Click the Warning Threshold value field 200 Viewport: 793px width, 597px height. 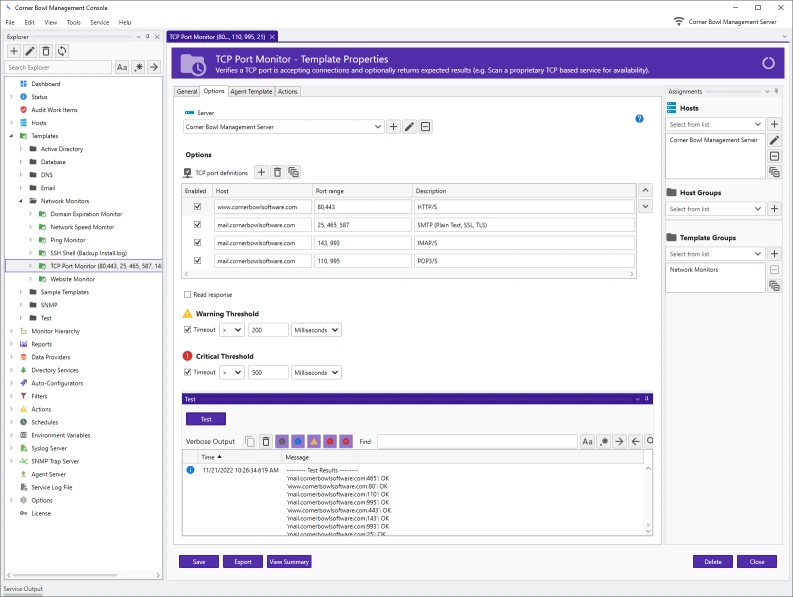[268, 330]
